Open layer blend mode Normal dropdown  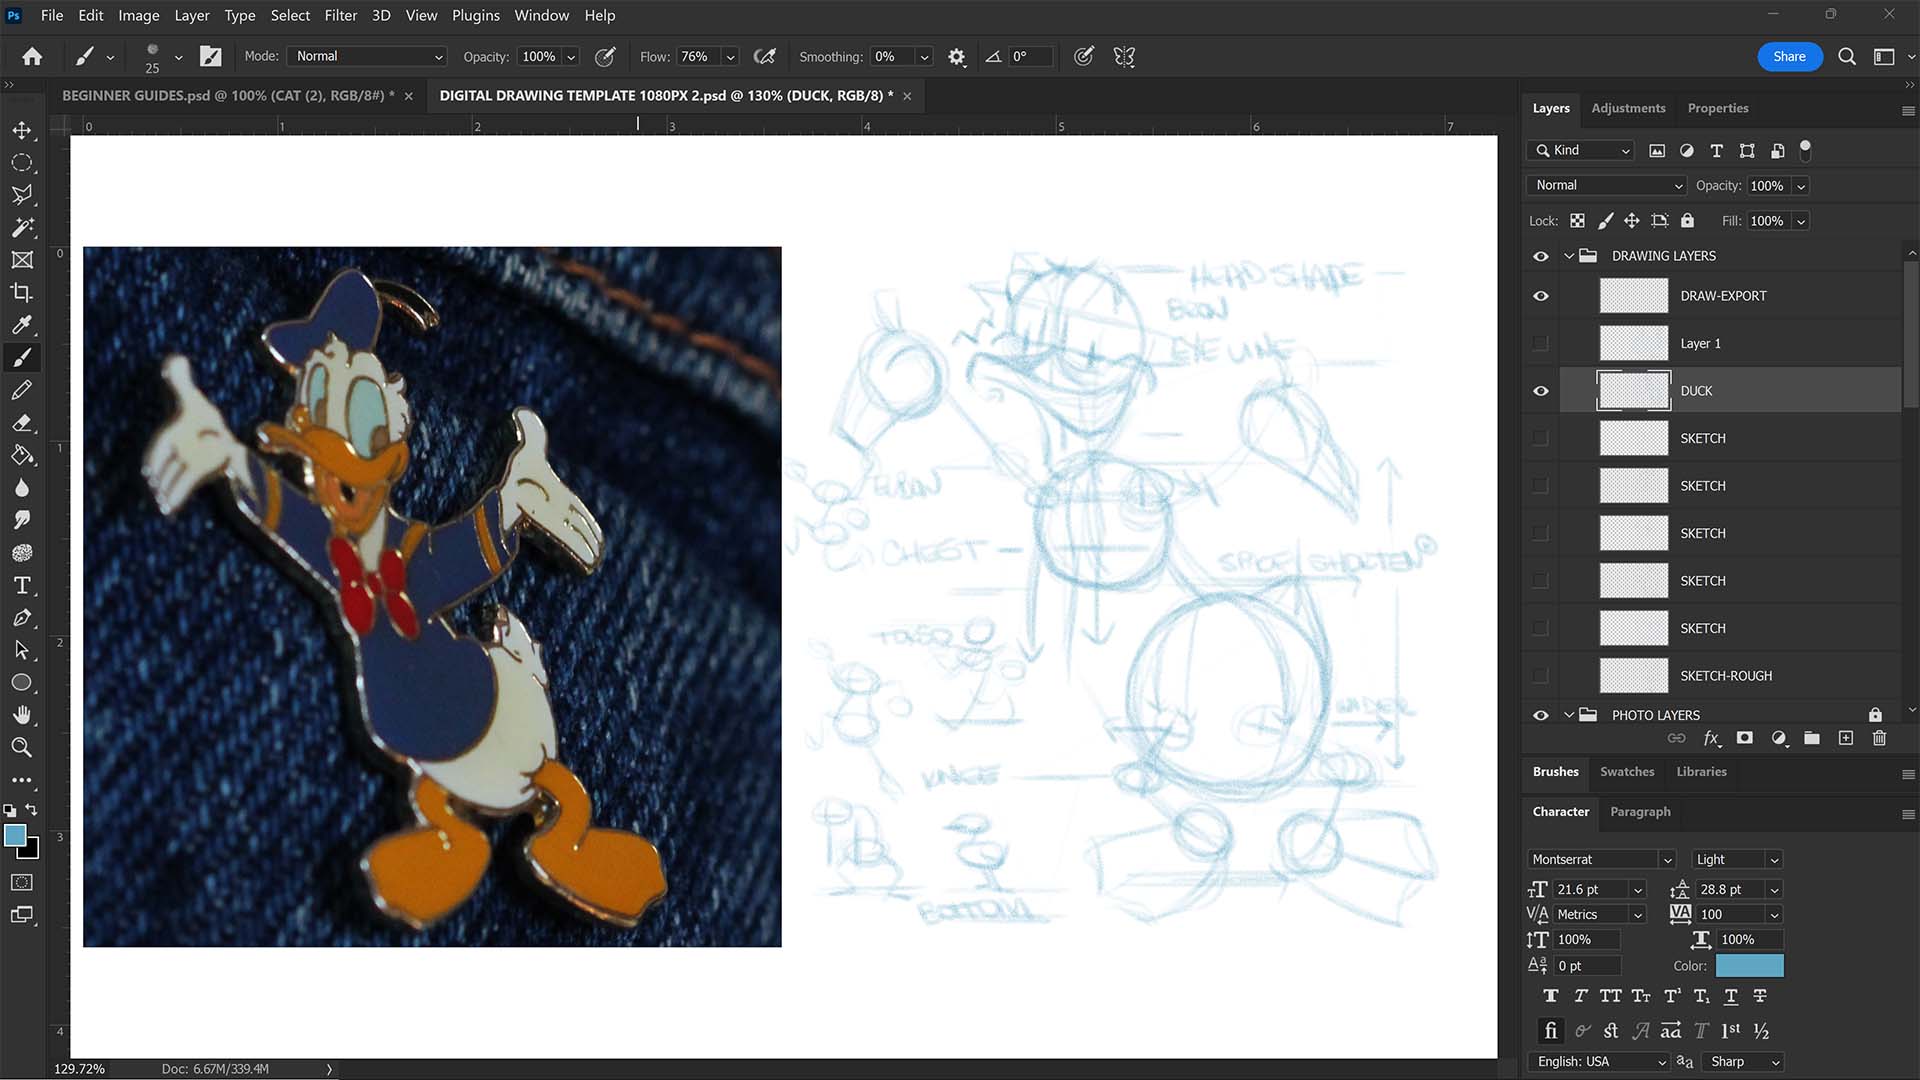tap(1606, 185)
